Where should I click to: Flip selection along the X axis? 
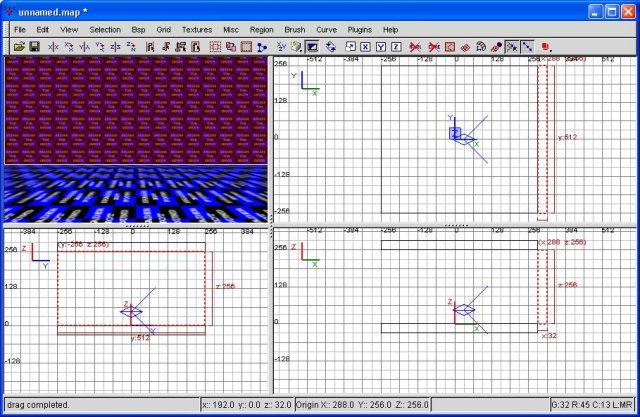coord(53,47)
